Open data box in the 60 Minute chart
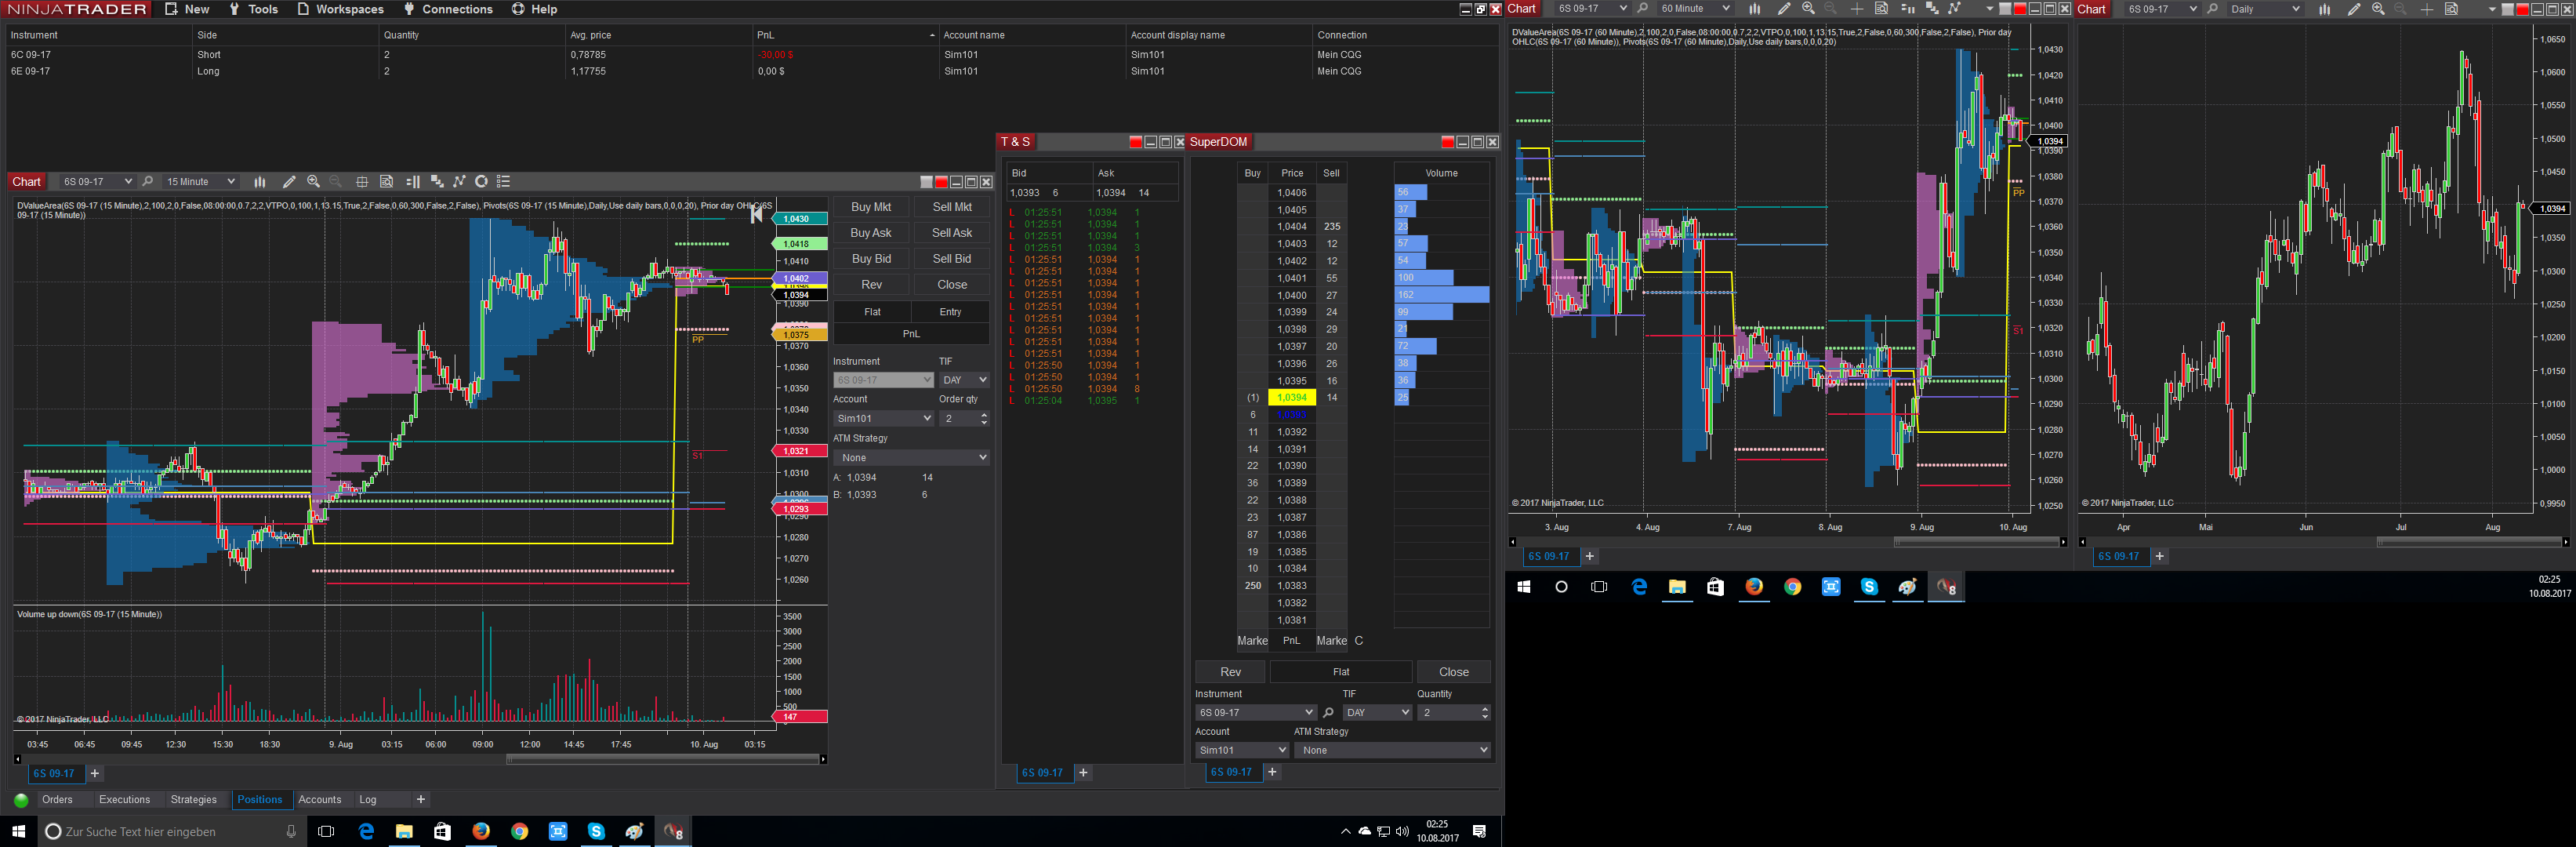This screenshot has height=847, width=2576. (1881, 9)
